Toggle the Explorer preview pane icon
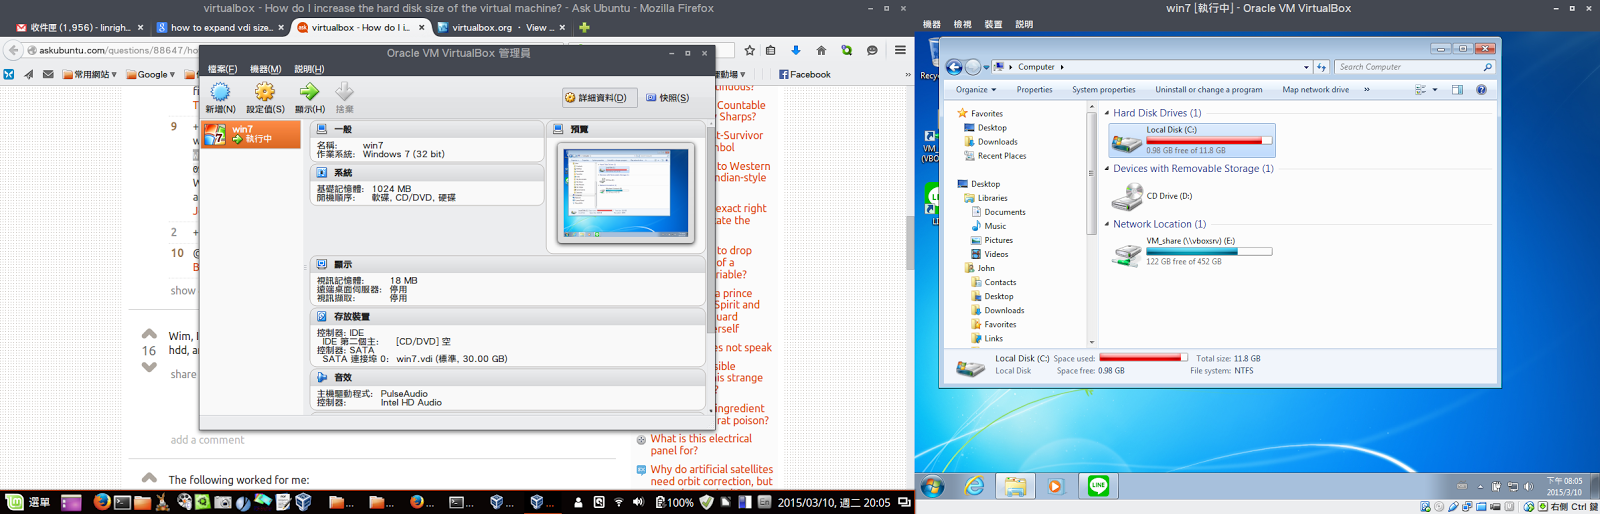This screenshot has height=514, width=1600. point(1457,89)
